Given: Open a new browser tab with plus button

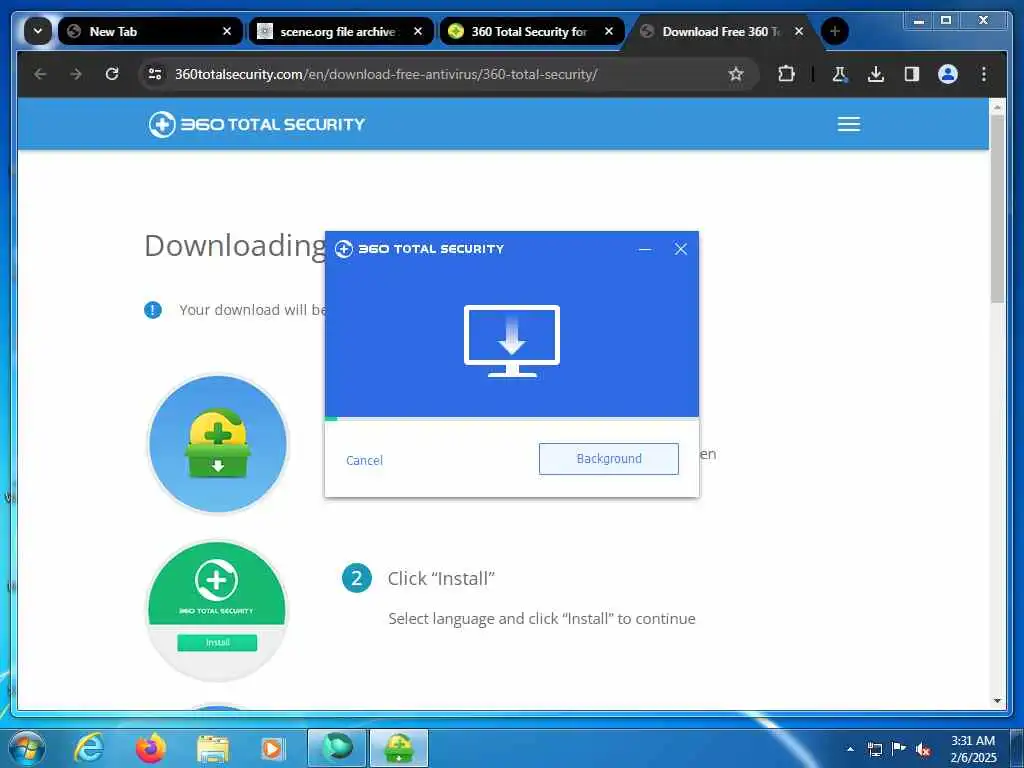Looking at the screenshot, I should pos(835,31).
